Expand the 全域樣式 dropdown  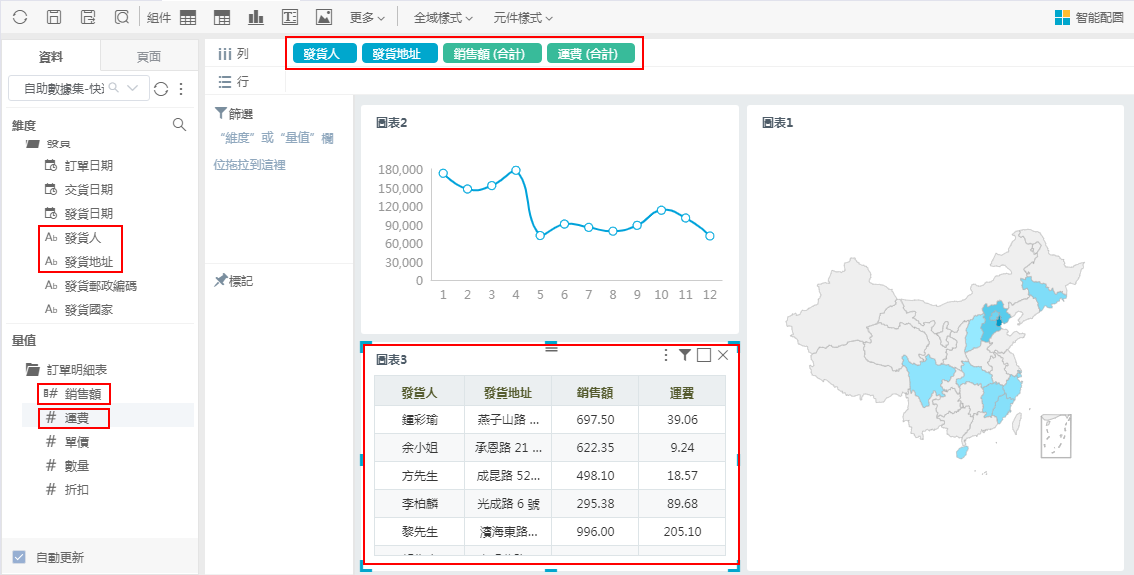coord(443,18)
